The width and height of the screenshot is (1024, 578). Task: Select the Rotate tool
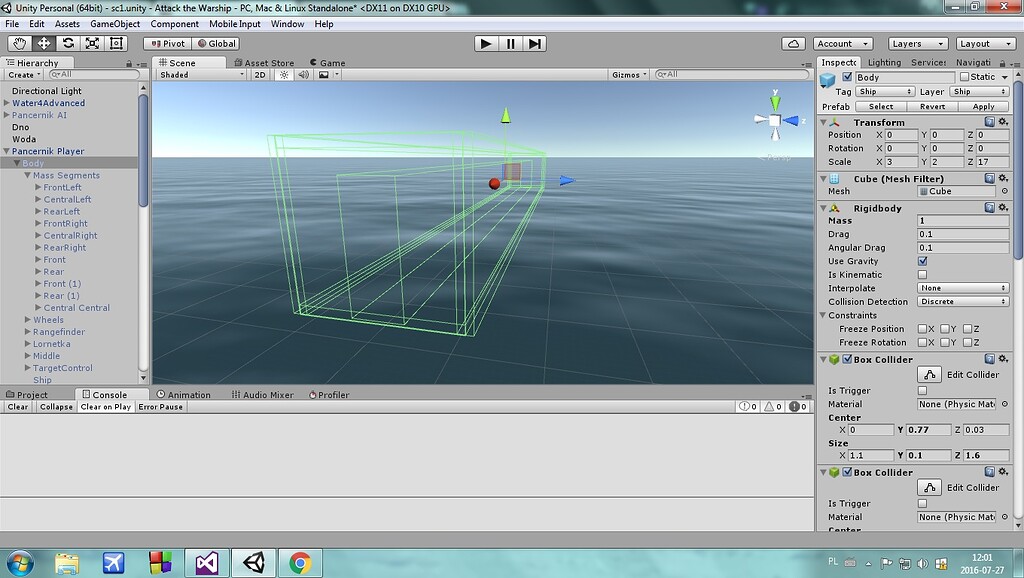[67, 43]
